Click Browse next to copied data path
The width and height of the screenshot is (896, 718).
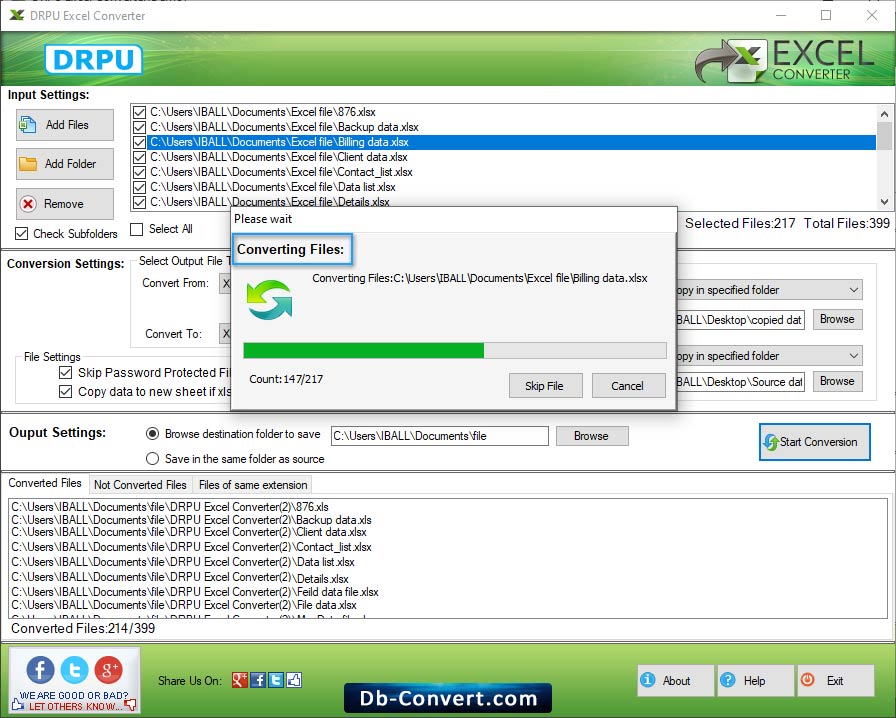point(837,319)
